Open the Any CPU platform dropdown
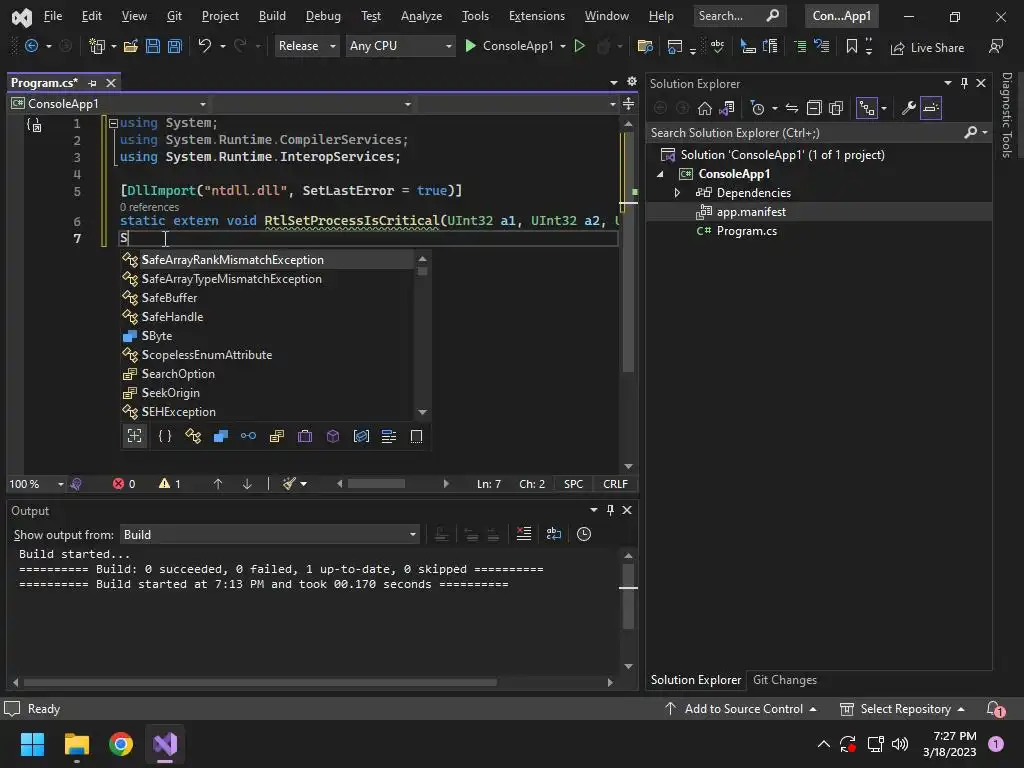Viewport: 1024px width, 768px height. pos(400,46)
